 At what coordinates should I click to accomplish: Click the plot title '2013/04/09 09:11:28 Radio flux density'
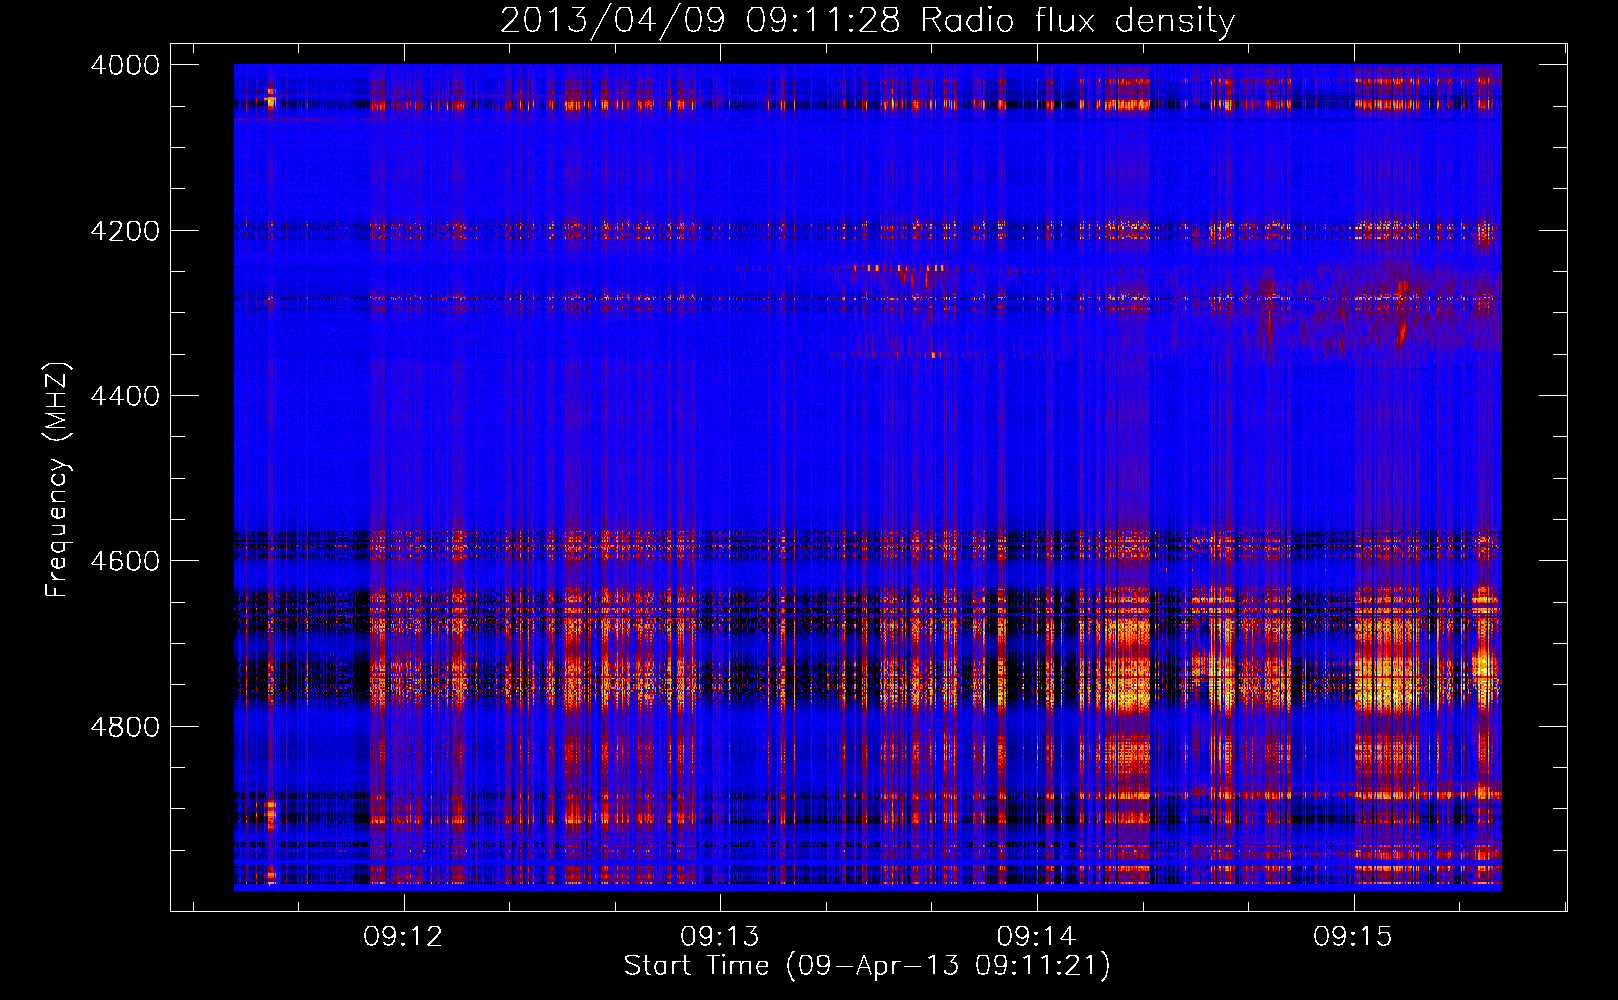(x=867, y=20)
